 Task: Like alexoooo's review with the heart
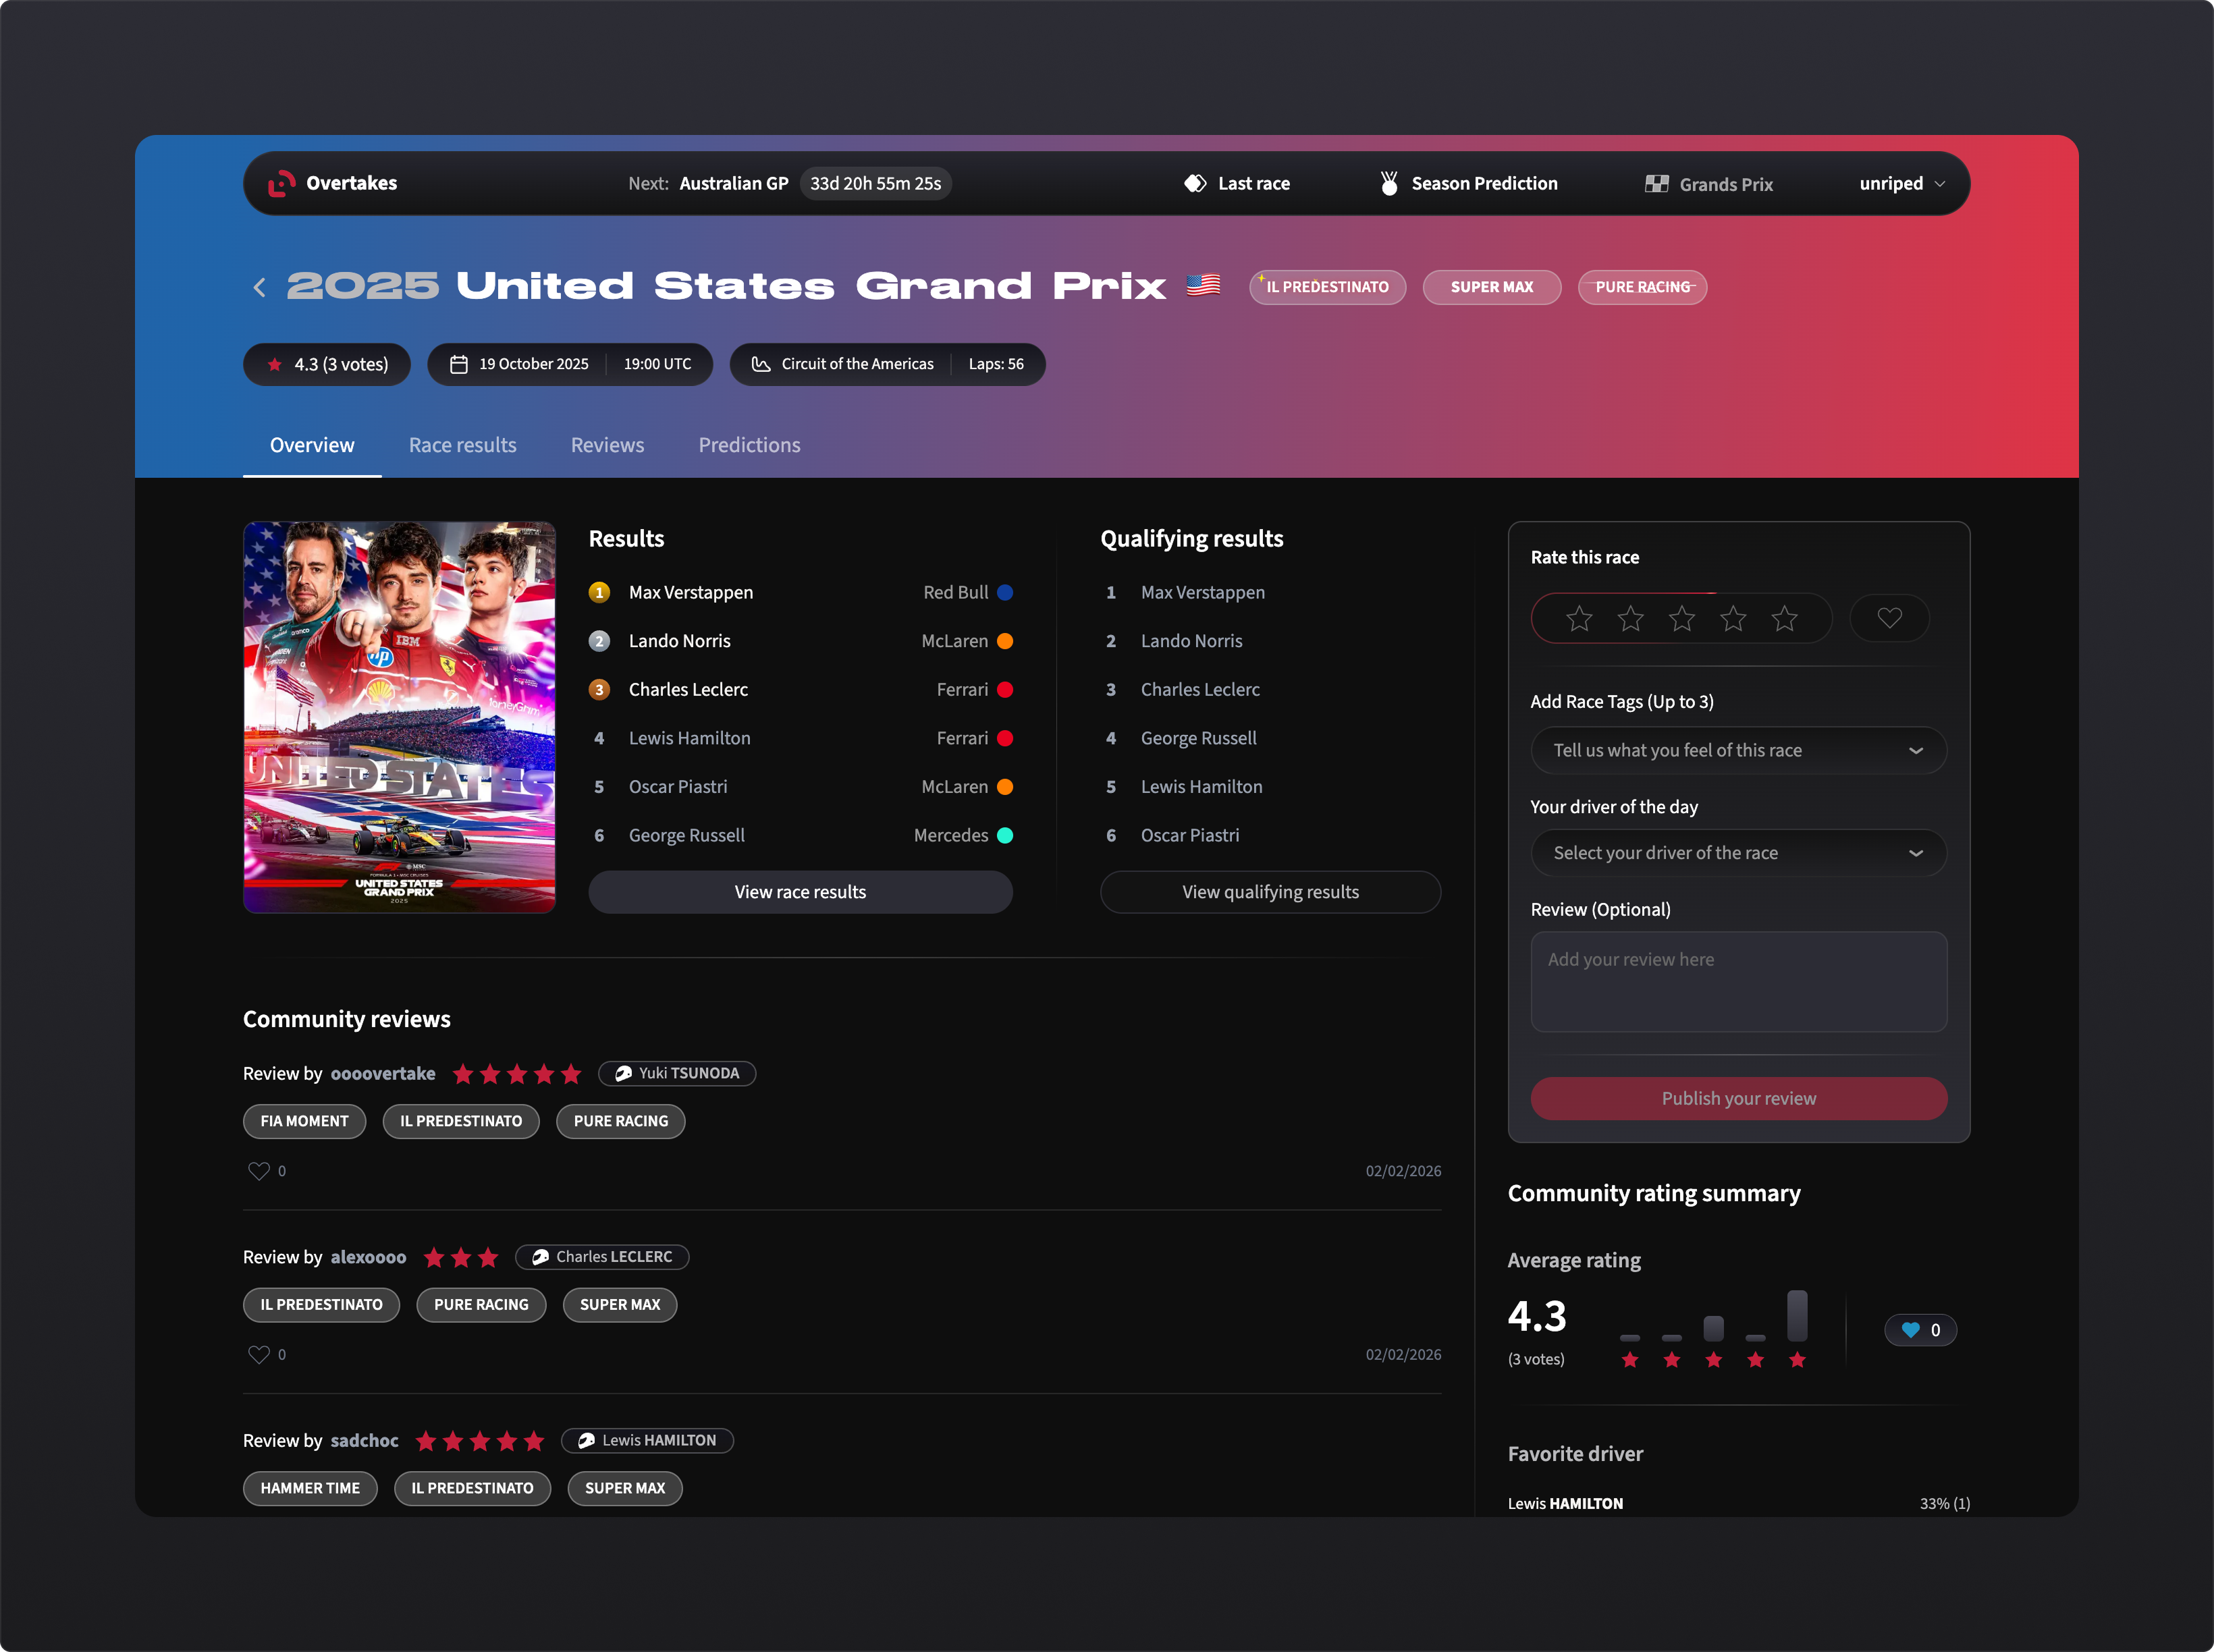(259, 1354)
